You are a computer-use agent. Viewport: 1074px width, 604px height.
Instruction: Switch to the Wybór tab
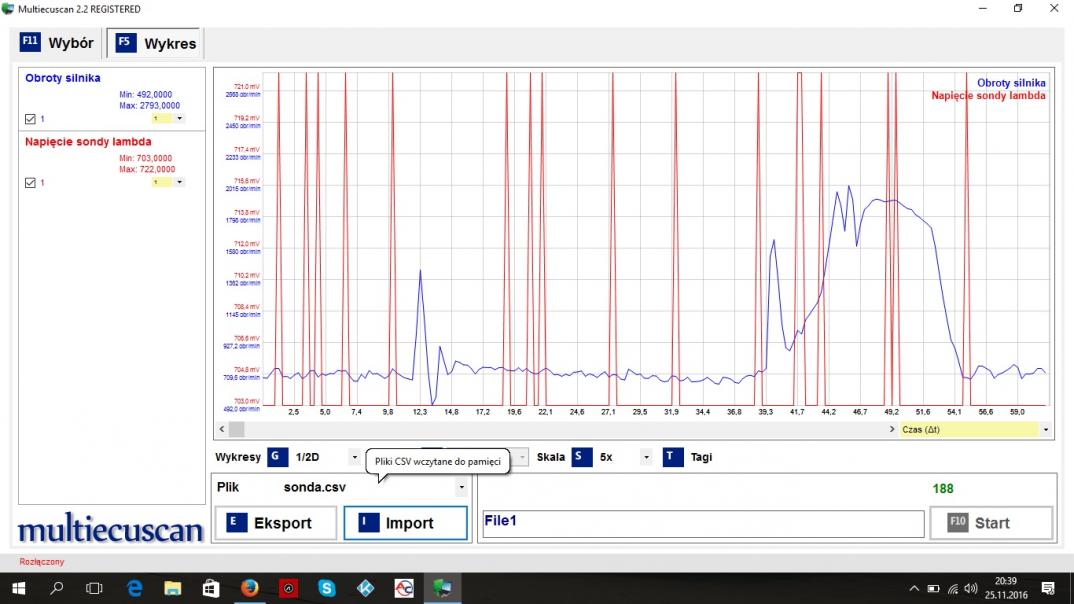[58, 43]
